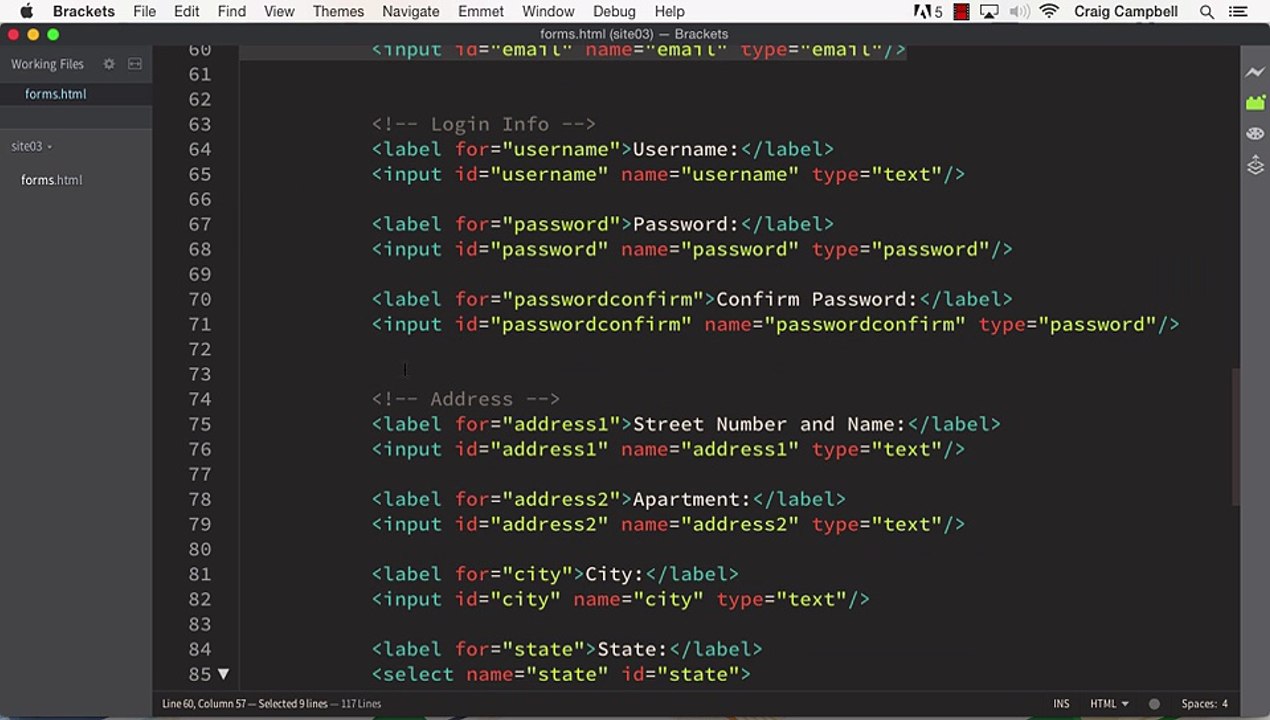
Task: Click the palette icon in right toolbar
Action: pyautogui.click(x=1255, y=133)
